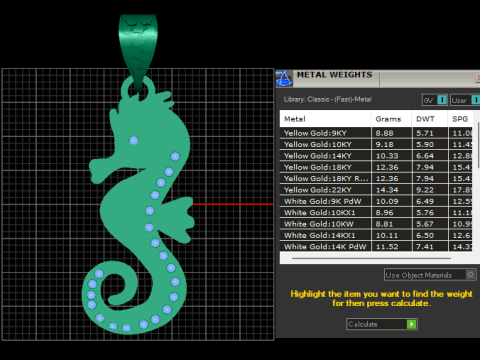Select the White Gold:10KX1 row
The width and height of the screenshot is (480, 360).
pos(376,213)
